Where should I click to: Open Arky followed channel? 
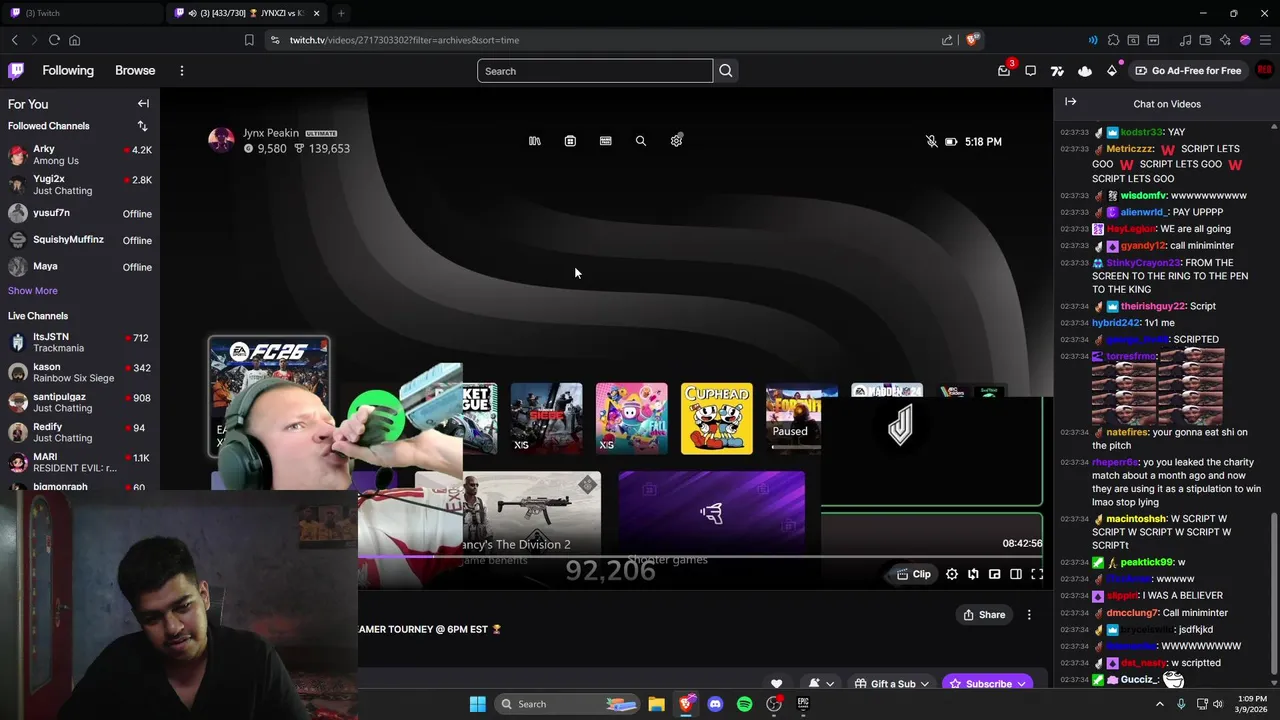80,155
